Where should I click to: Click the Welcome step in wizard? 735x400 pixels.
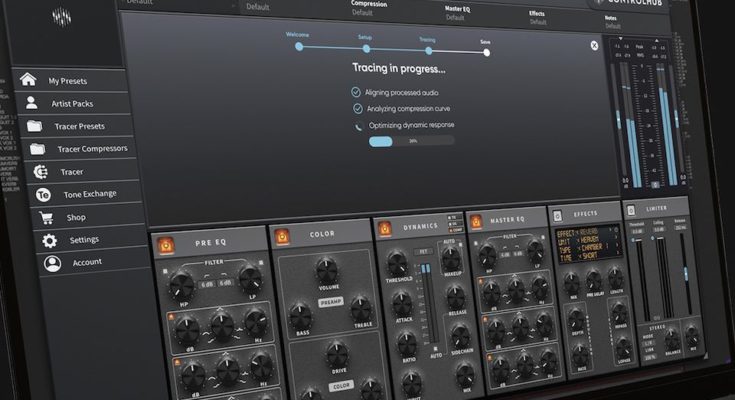297,45
